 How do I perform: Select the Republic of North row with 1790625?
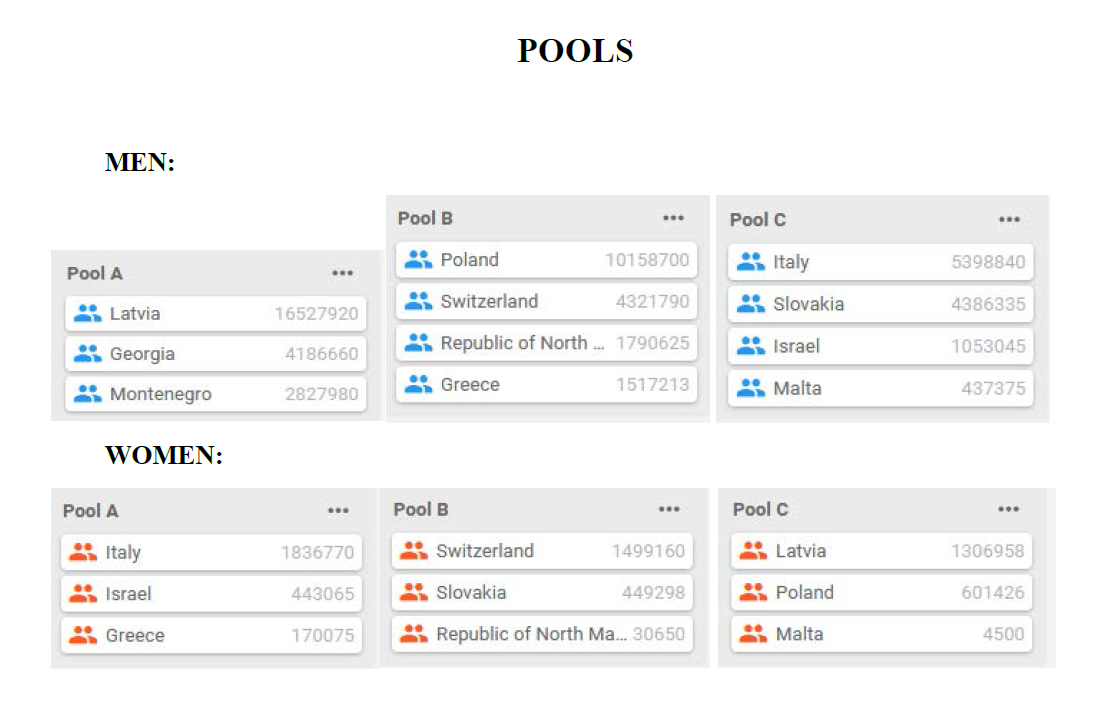click(x=546, y=343)
